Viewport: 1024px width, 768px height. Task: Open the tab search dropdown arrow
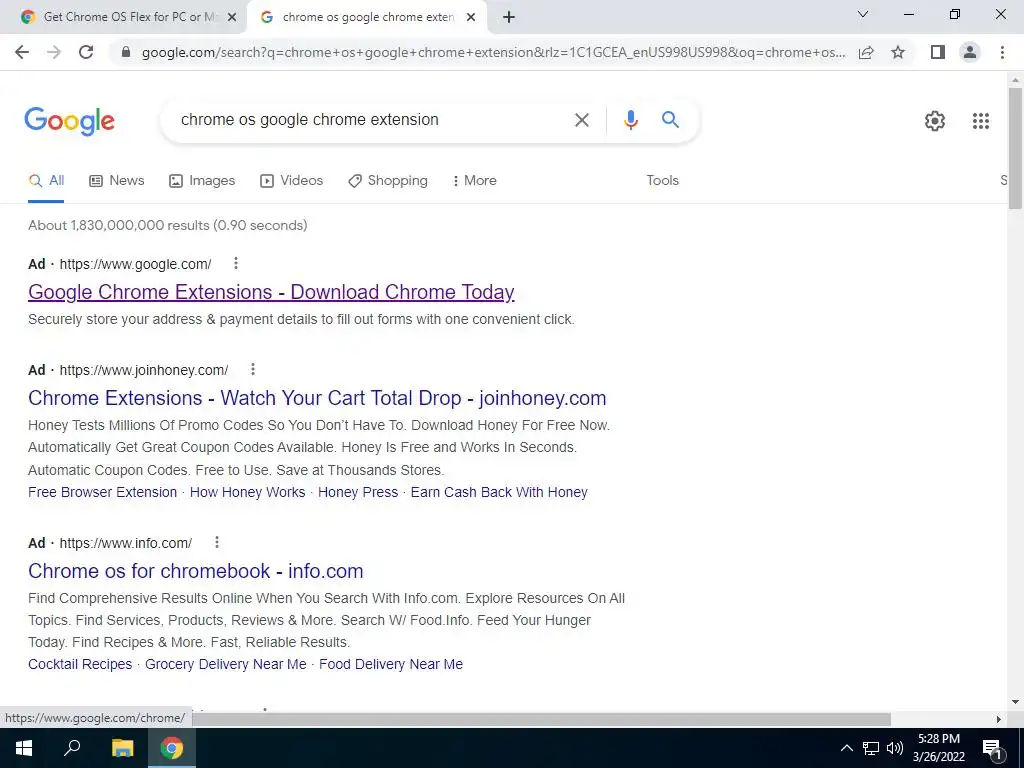pyautogui.click(x=862, y=14)
